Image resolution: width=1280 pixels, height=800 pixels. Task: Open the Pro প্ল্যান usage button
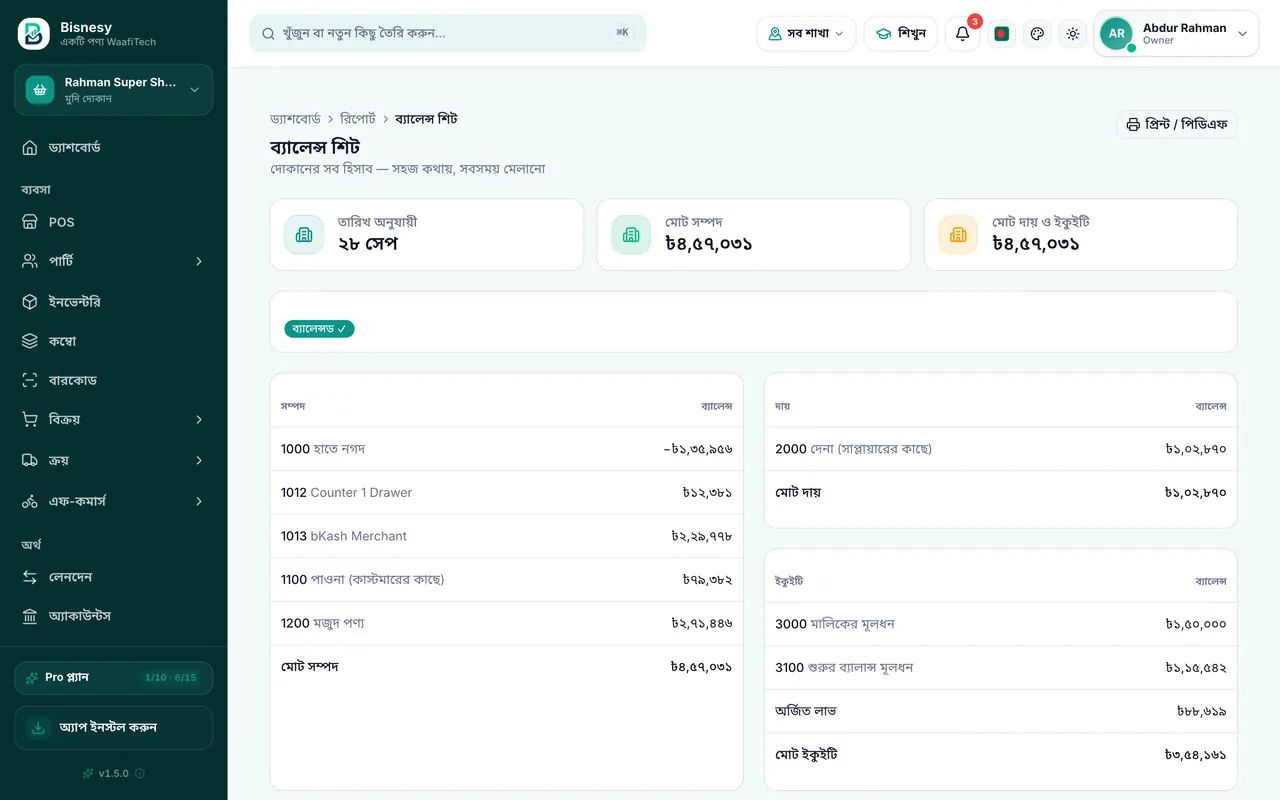(x=114, y=678)
